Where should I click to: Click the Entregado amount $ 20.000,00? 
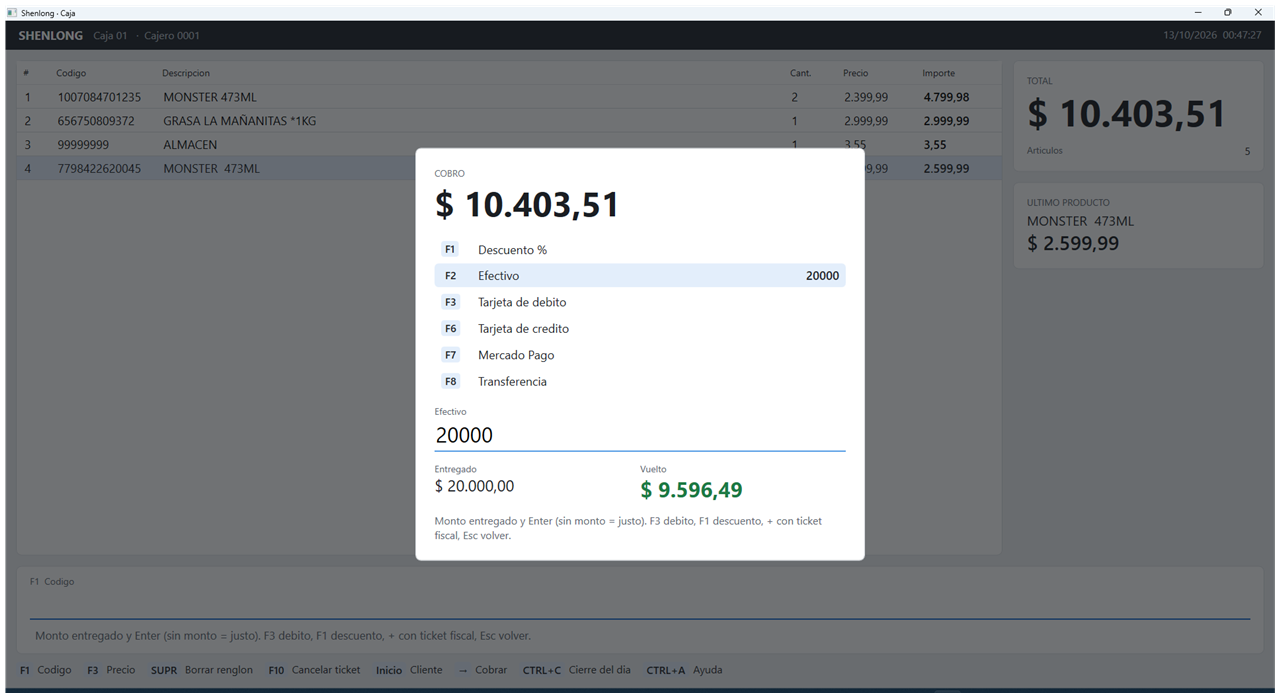coord(475,486)
